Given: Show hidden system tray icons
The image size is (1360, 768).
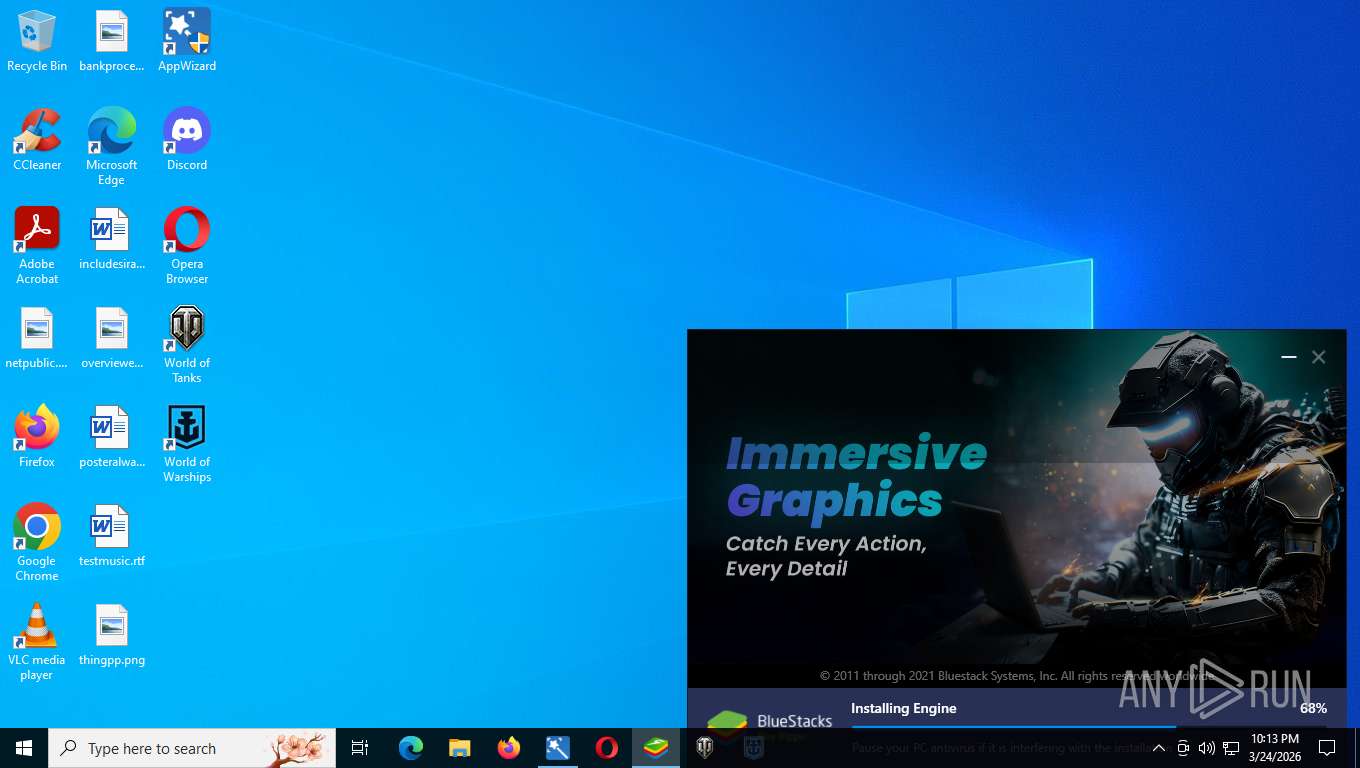Looking at the screenshot, I should [x=1159, y=748].
